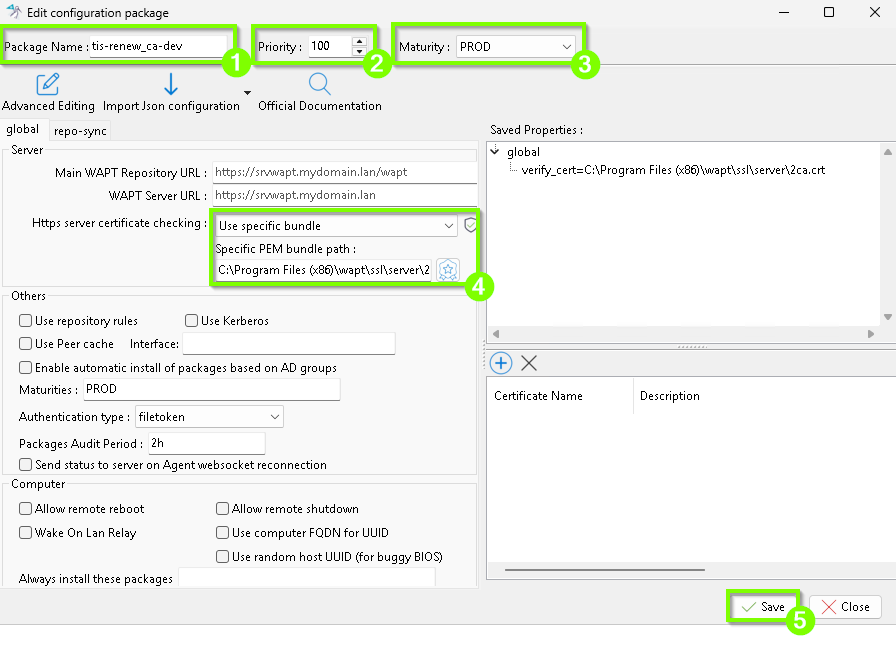
Task: Toggle the Use Kerberos checkbox
Action: click(192, 321)
